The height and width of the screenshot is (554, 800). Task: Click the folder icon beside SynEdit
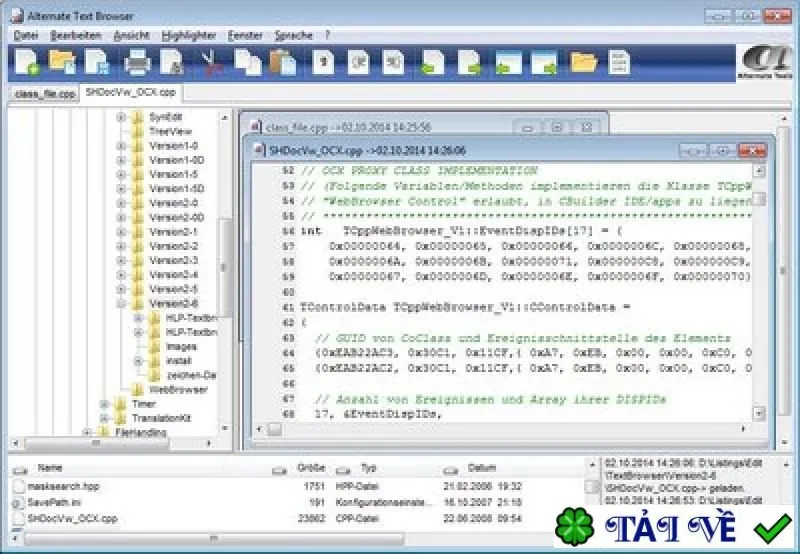click(137, 117)
